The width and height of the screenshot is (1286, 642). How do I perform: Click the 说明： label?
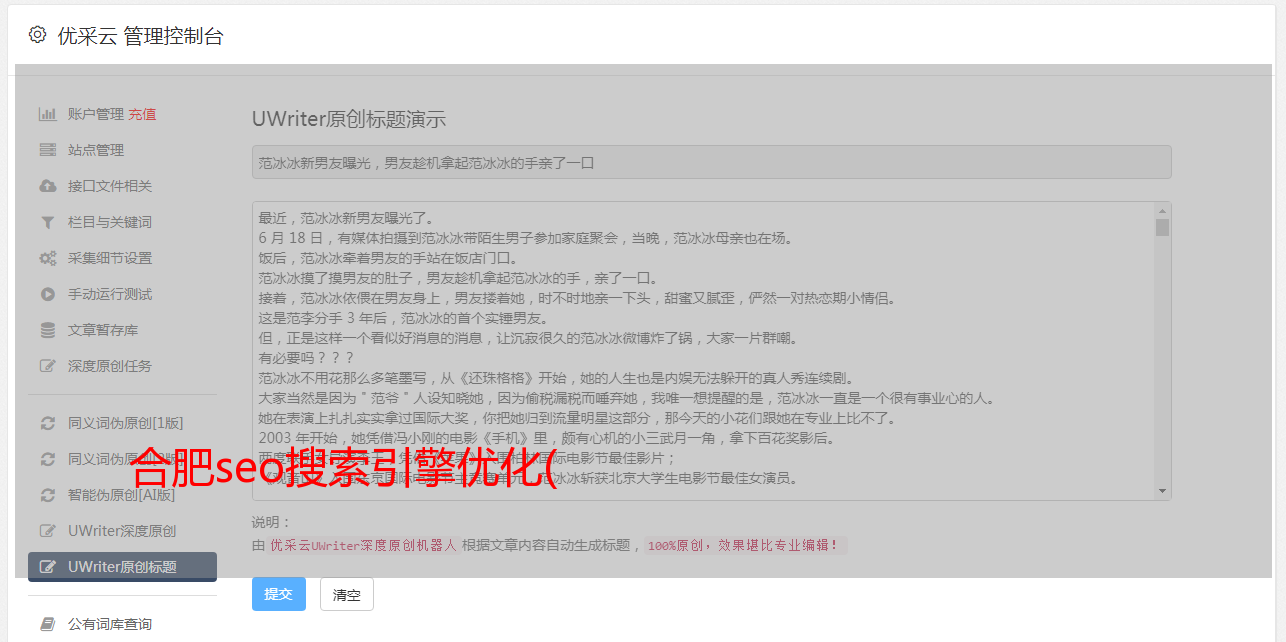pyautogui.click(x=271, y=522)
